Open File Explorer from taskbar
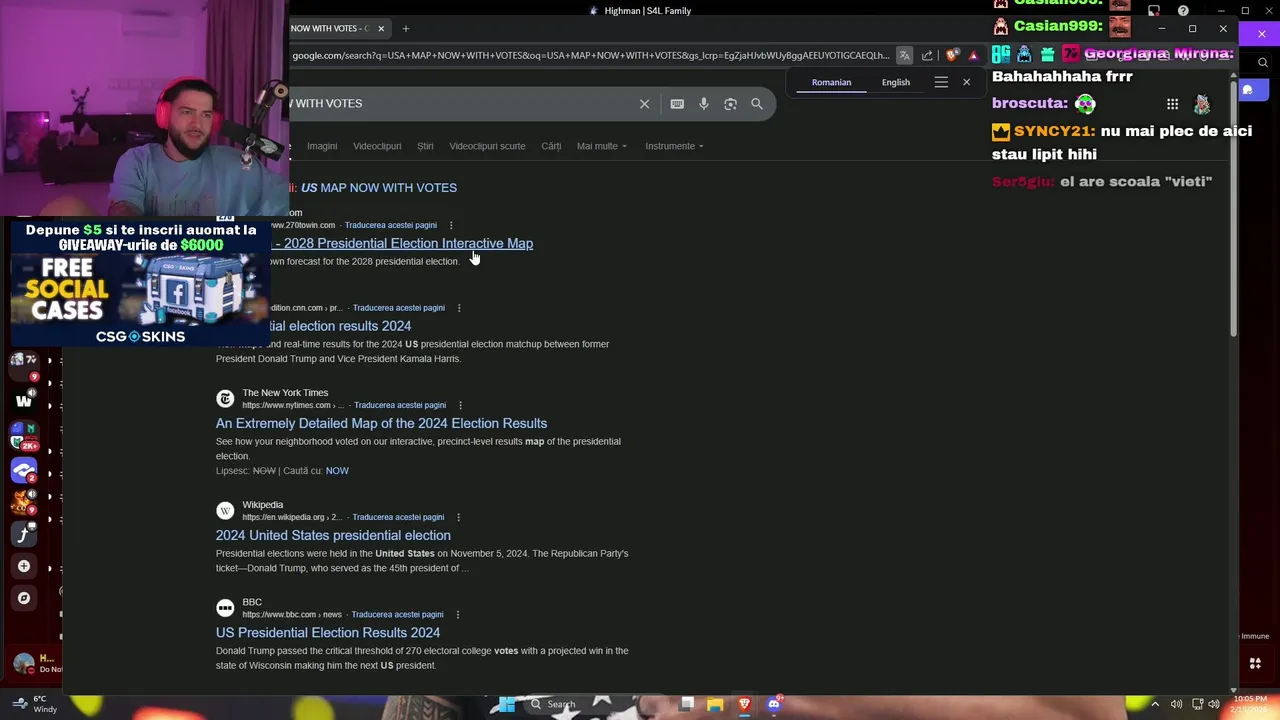Image resolution: width=1280 pixels, height=720 pixels. [x=715, y=704]
